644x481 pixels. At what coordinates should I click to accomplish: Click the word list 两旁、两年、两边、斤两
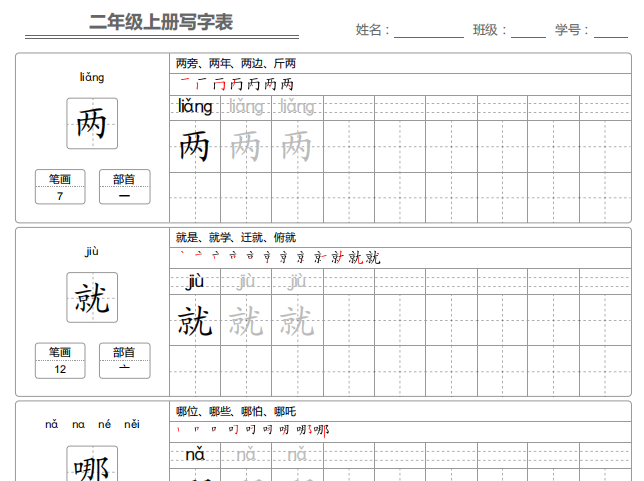click(x=236, y=63)
